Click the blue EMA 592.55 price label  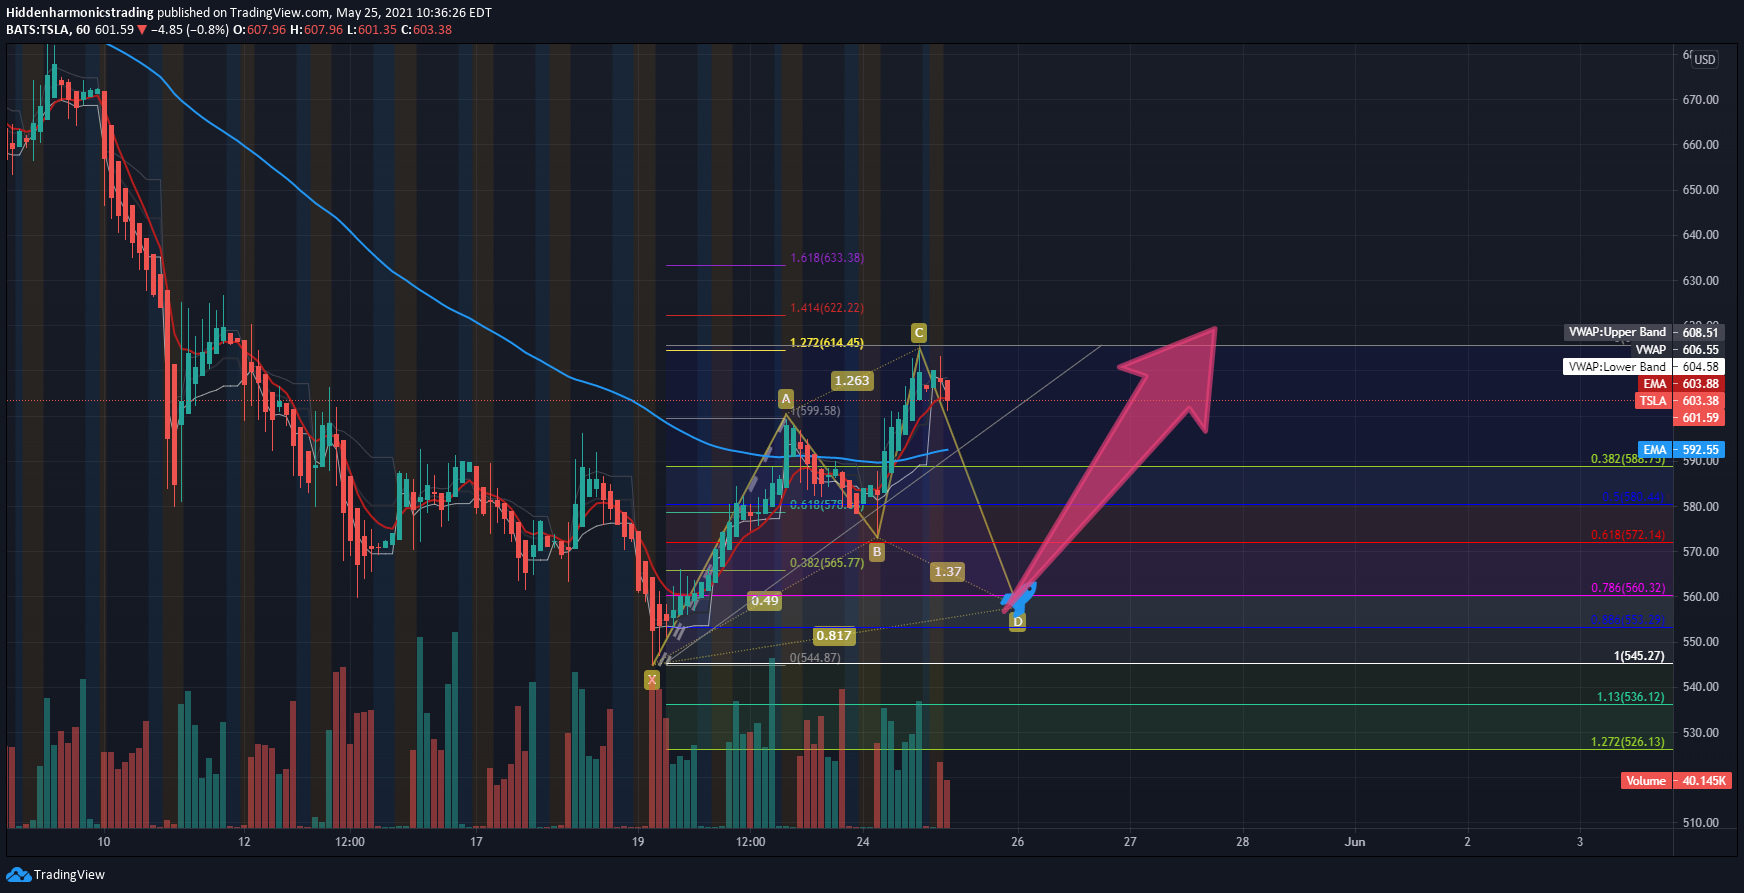[1680, 450]
